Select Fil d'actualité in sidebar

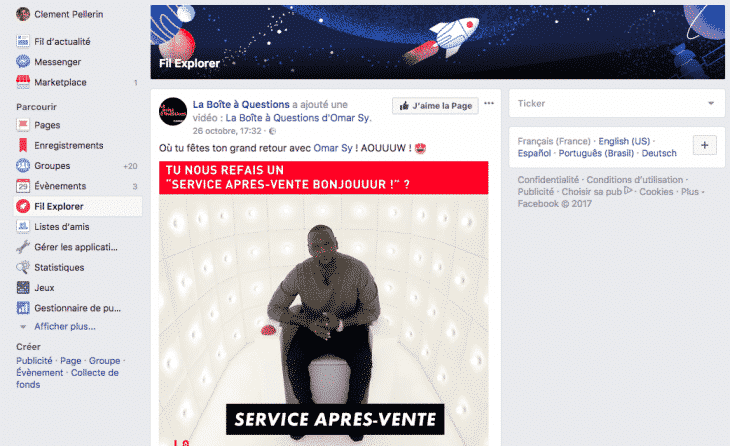point(62,41)
